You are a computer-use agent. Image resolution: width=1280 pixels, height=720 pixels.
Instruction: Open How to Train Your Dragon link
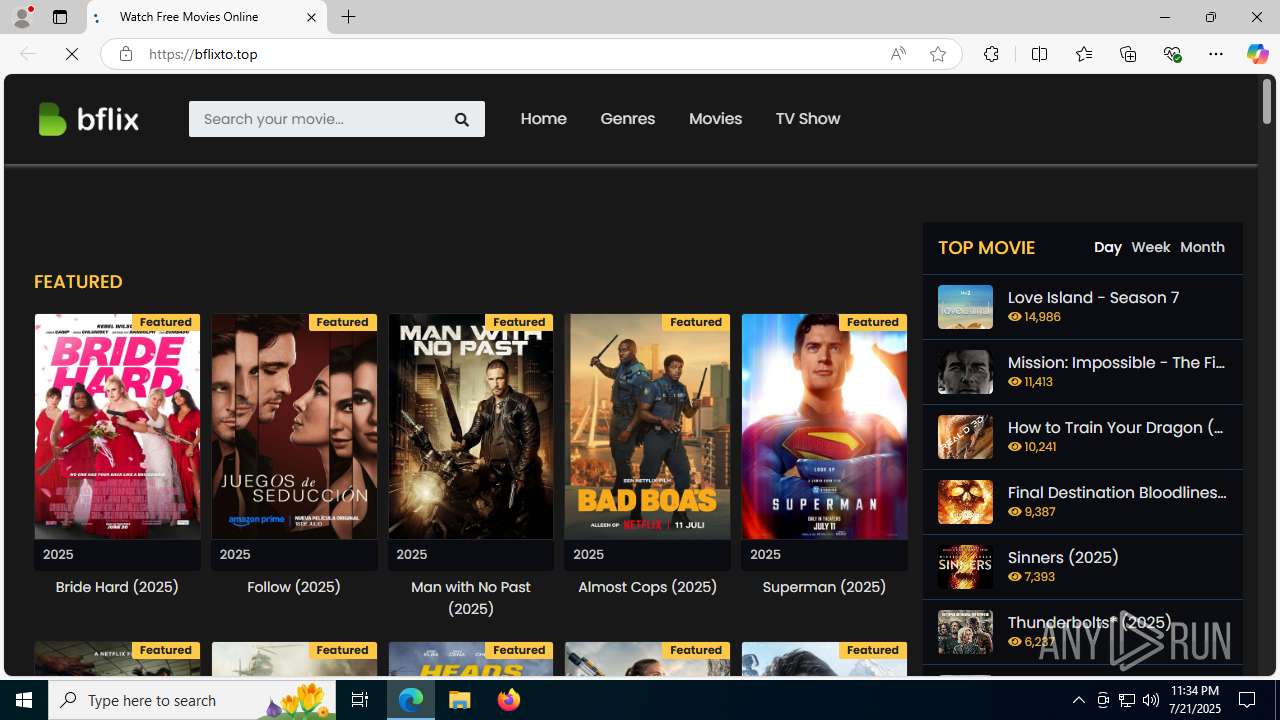tap(1117, 428)
